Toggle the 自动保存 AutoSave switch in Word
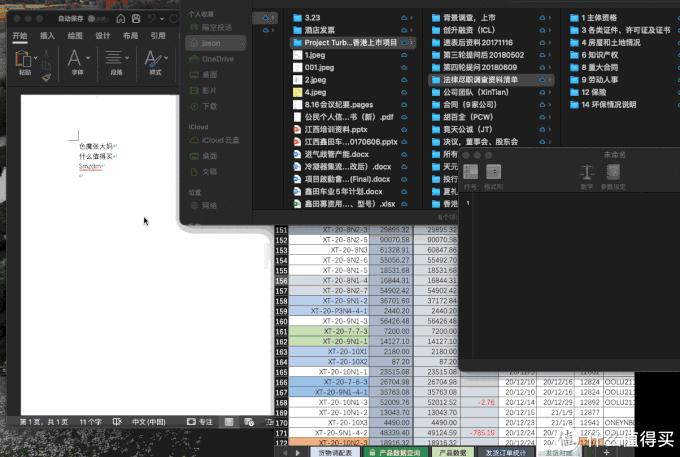 98,19
